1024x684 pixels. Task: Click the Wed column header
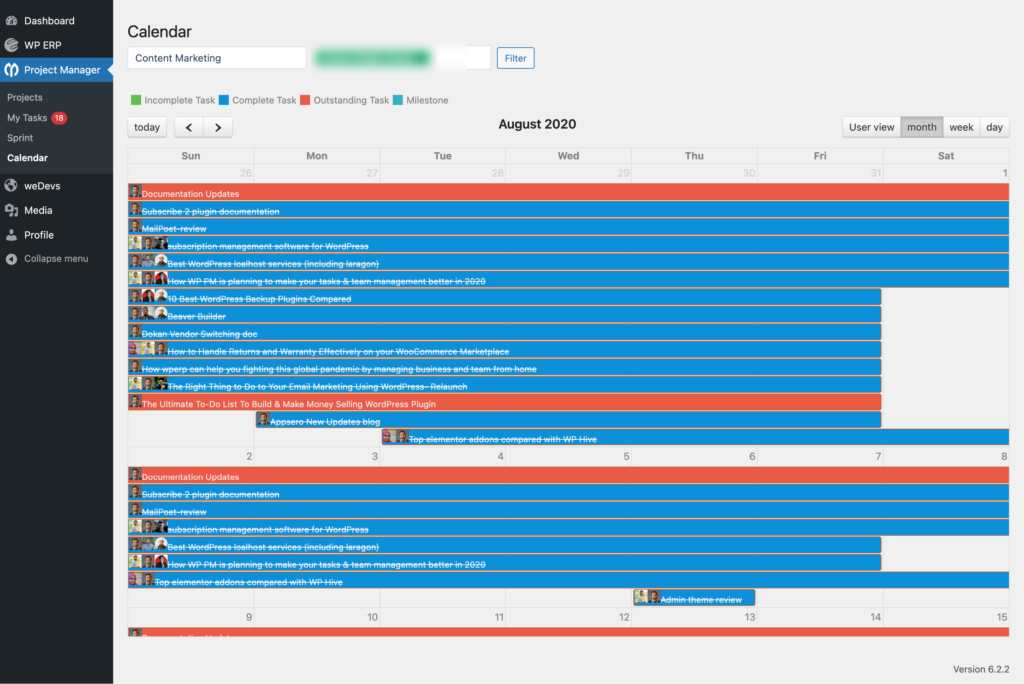[568, 155]
